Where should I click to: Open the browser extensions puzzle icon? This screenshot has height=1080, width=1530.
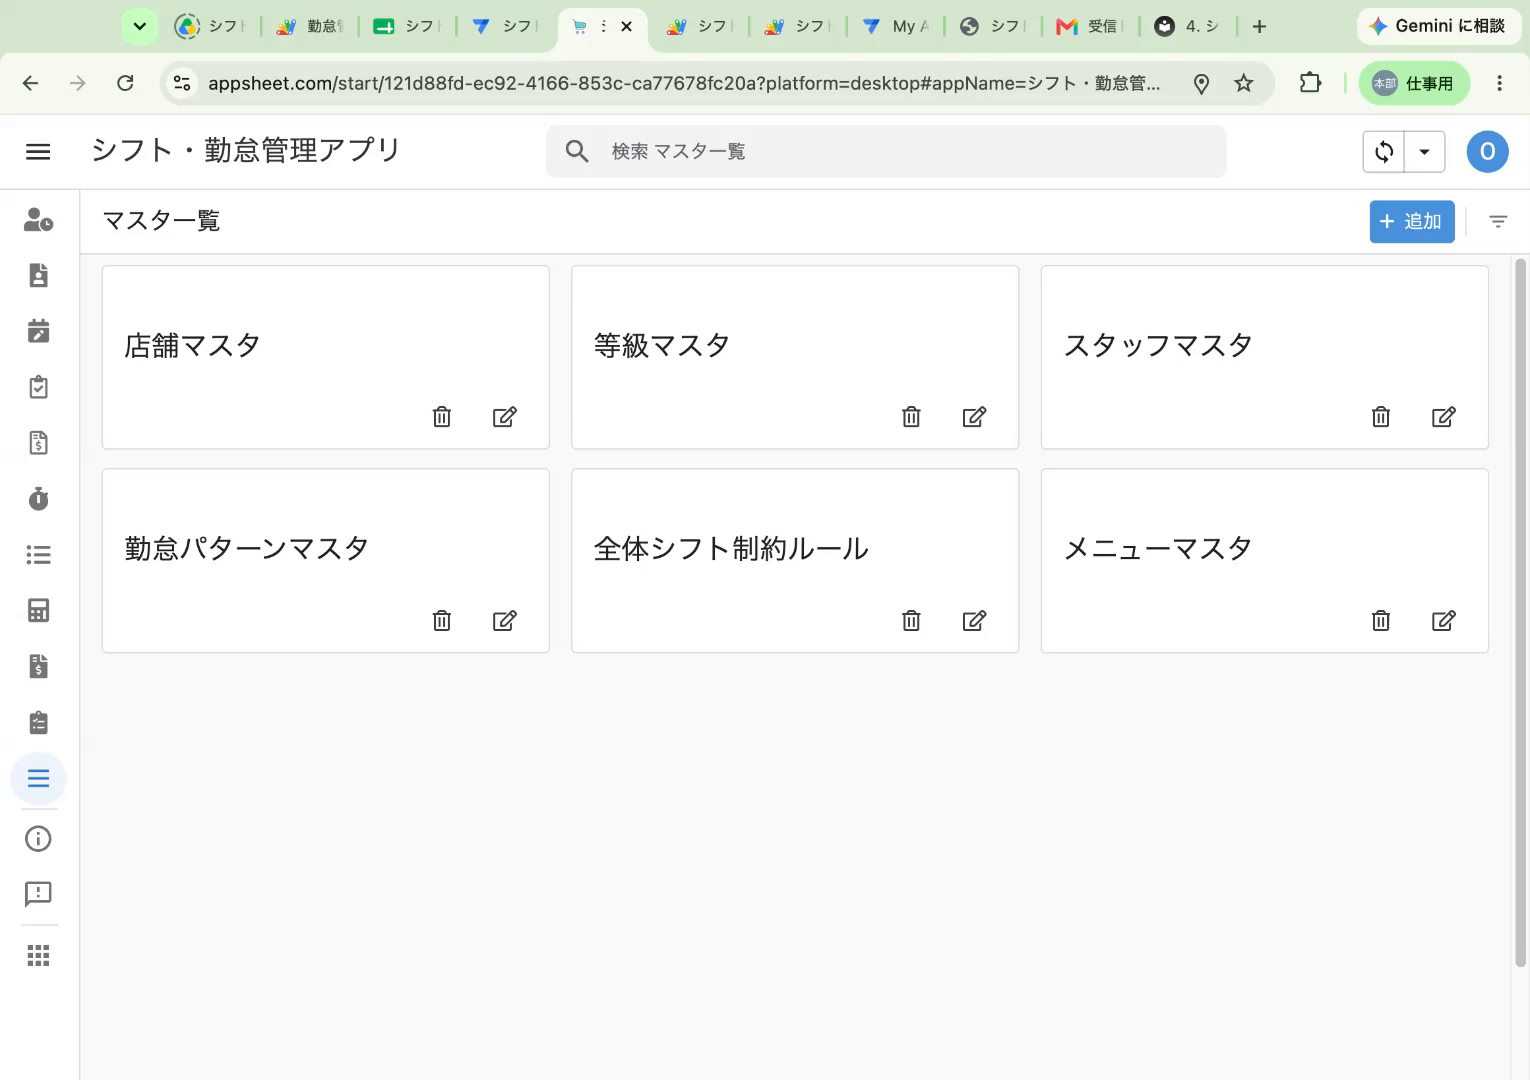(x=1310, y=84)
